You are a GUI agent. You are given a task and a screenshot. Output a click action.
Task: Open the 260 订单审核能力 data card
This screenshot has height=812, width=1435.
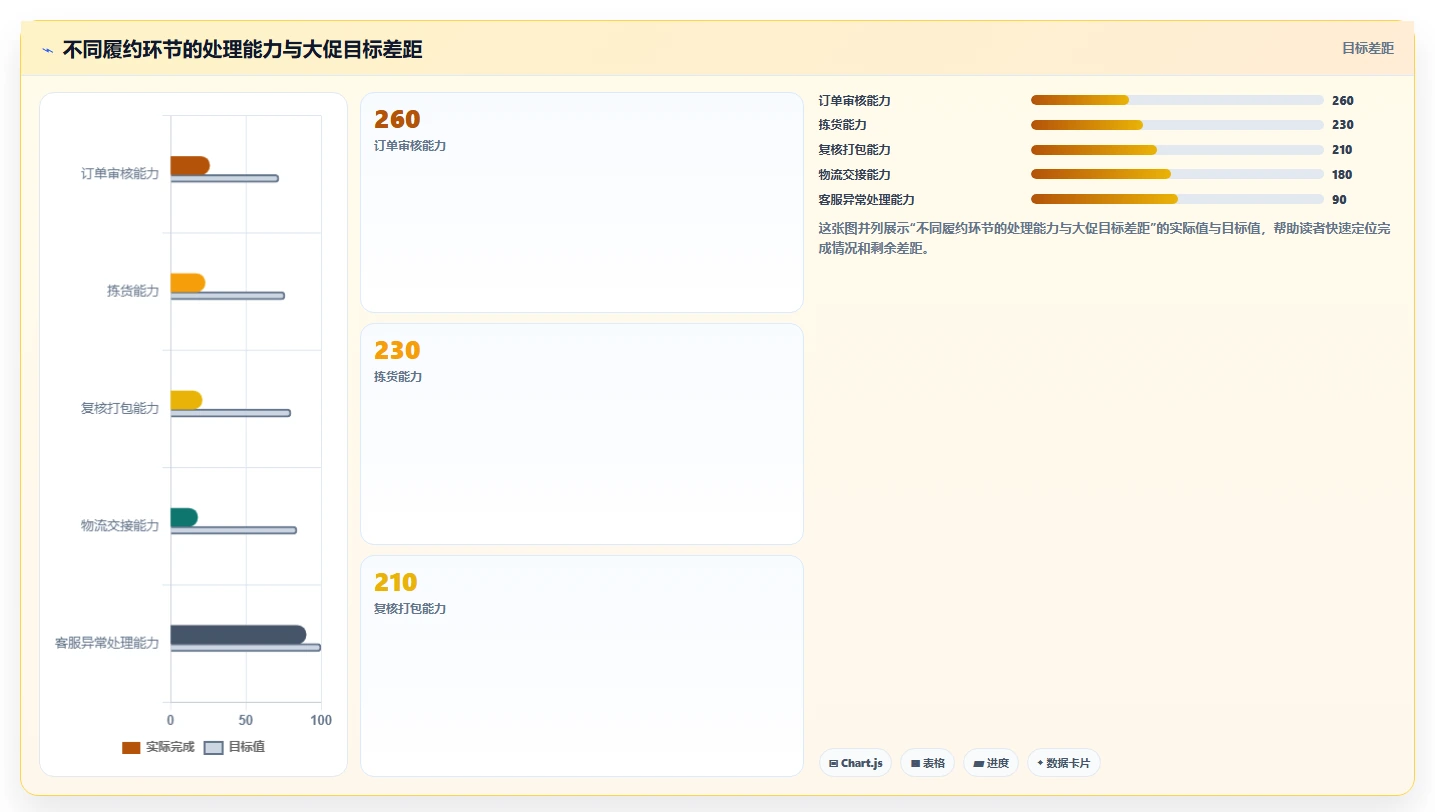point(582,203)
